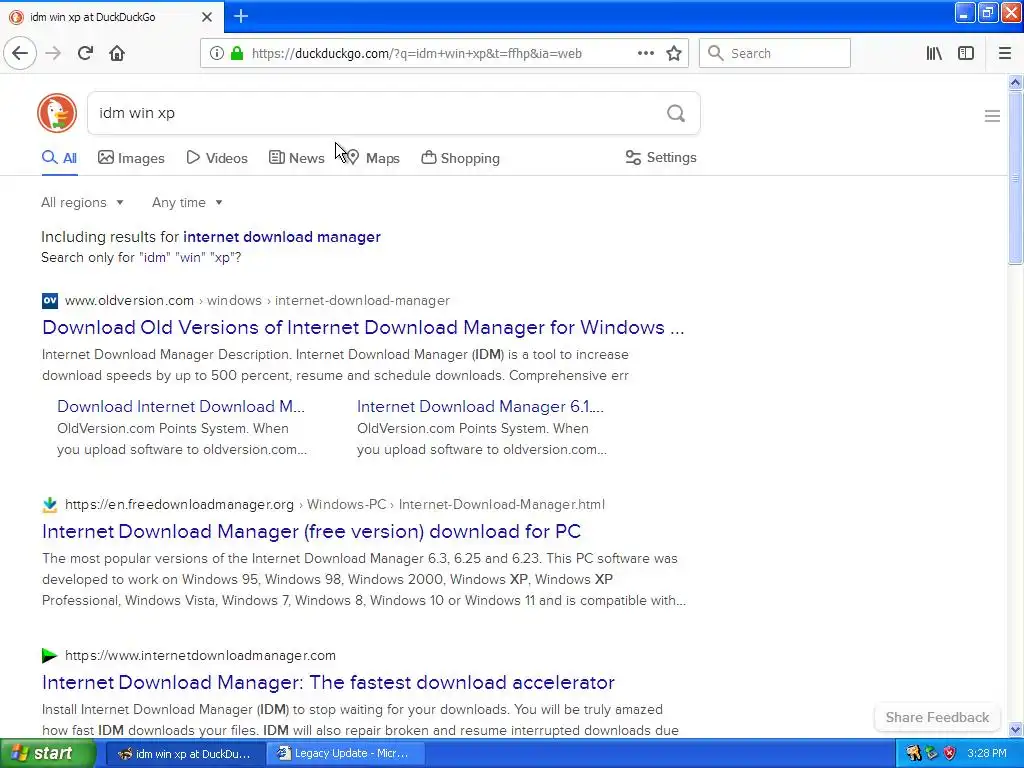Switch to Images results
Screen dimensions: 1024x768
131,158
